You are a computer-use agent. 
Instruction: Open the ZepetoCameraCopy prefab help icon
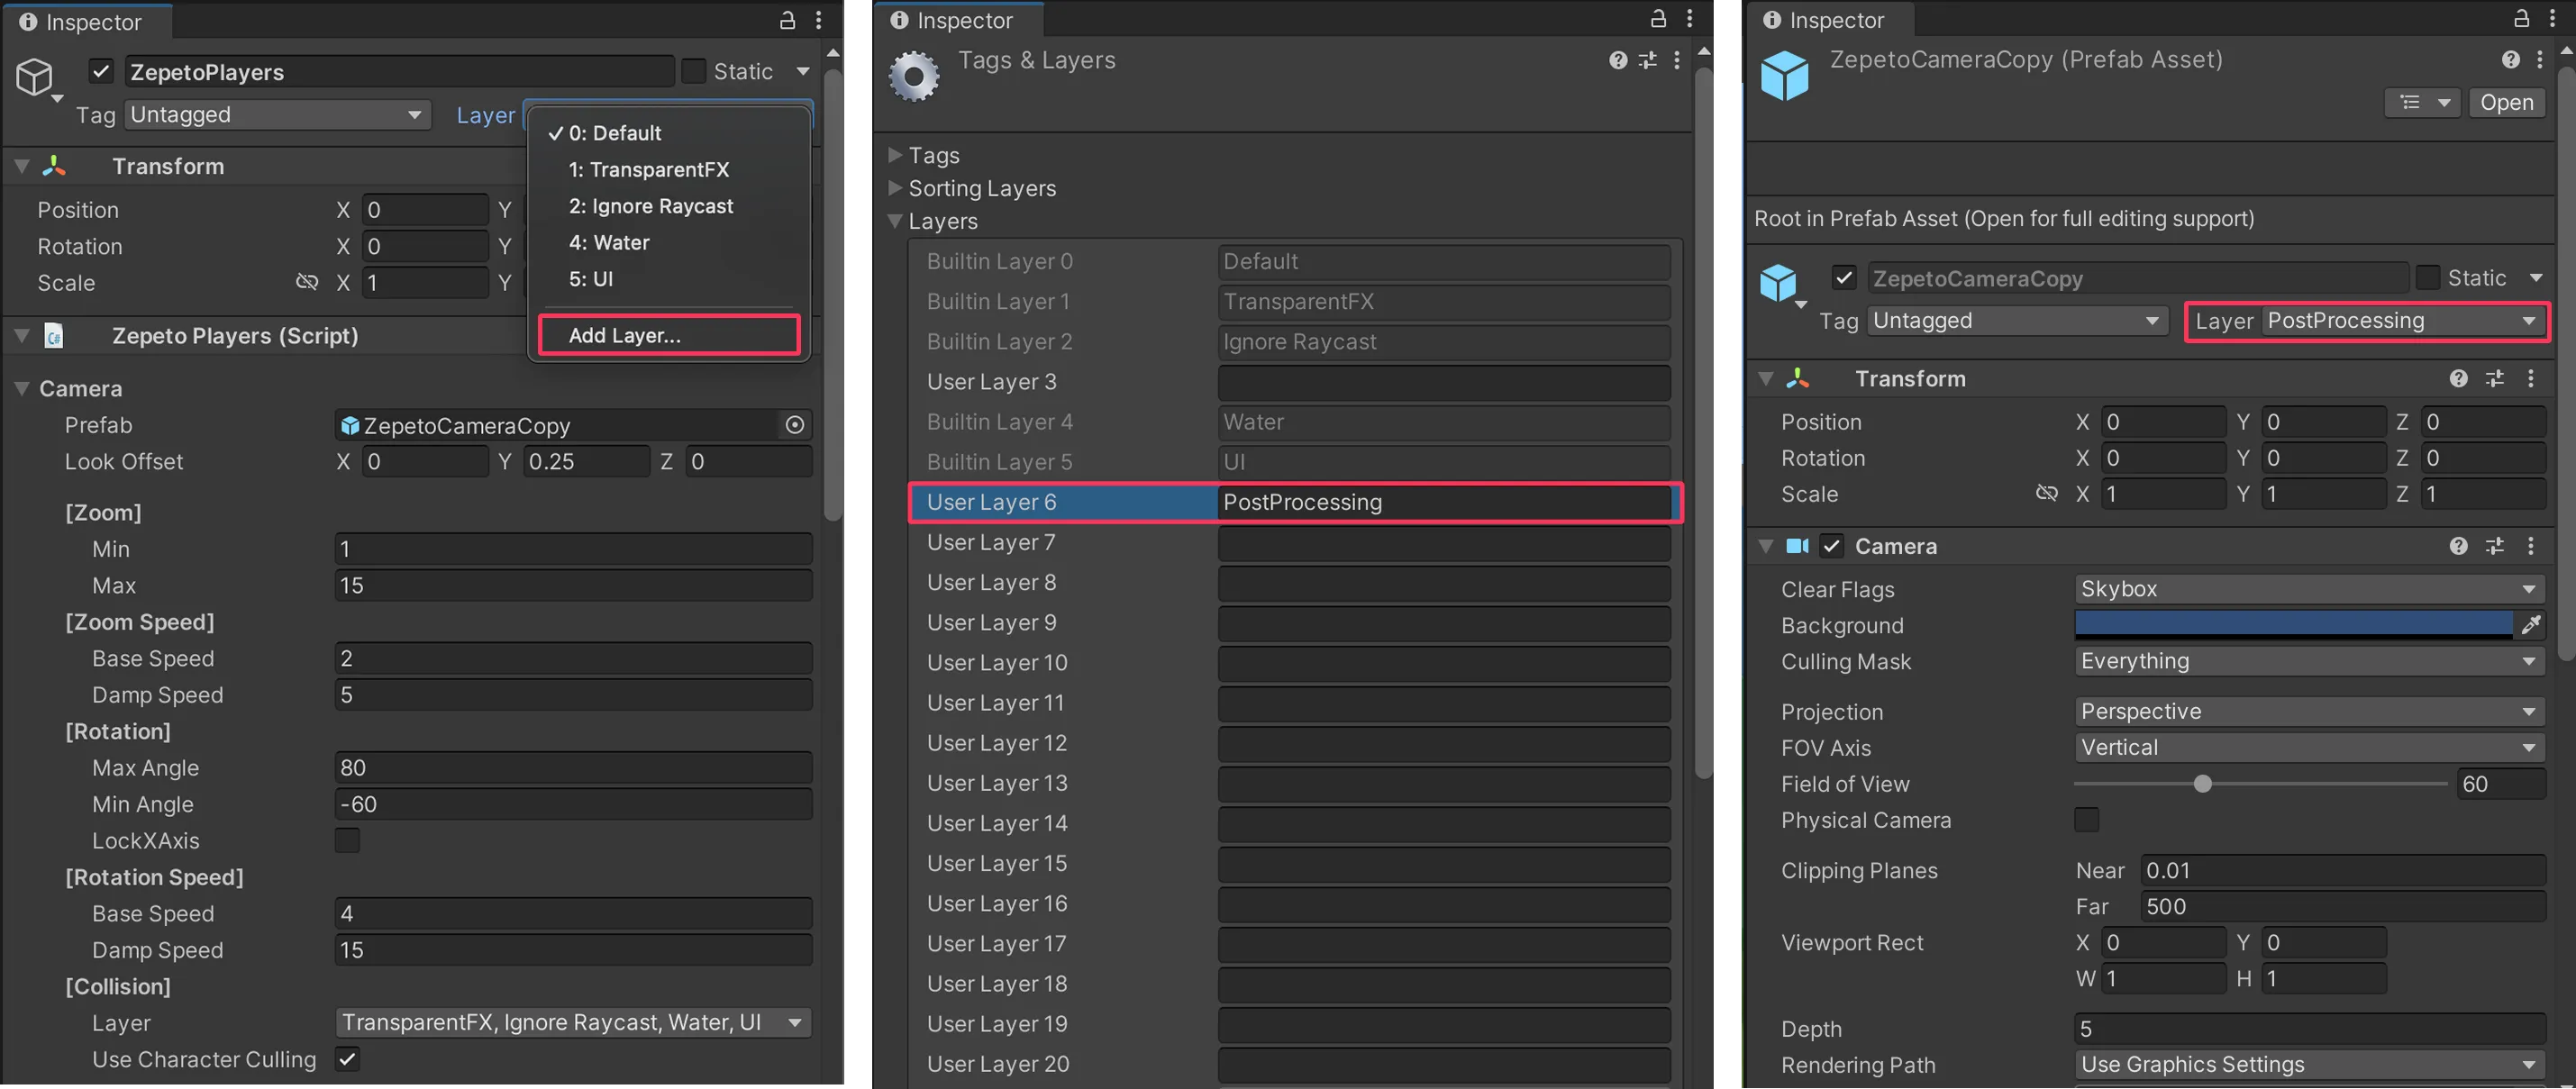coord(2510,60)
